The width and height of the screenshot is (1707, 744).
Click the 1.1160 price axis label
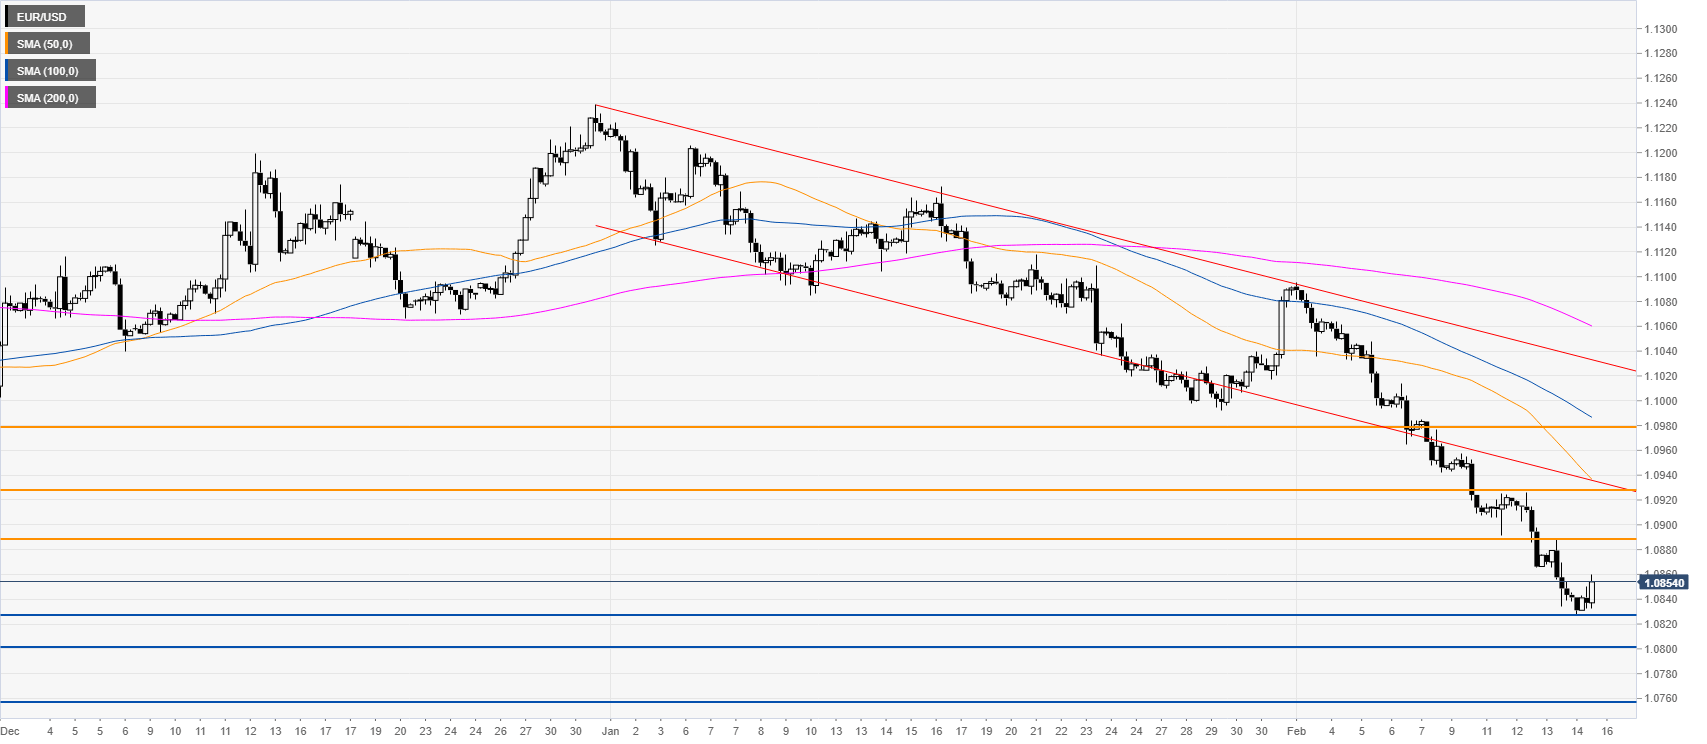pos(1660,202)
